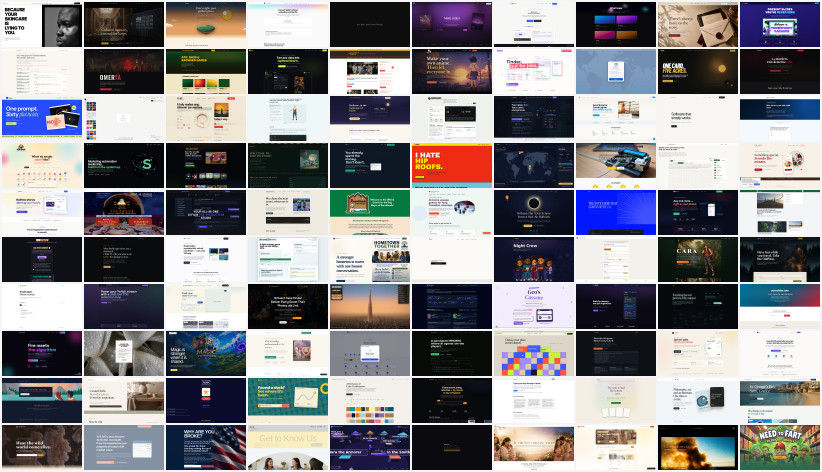Viewport: 822px width, 472px height.
Task: Click the white petals with card thumbnail
Action: click(x=124, y=353)
